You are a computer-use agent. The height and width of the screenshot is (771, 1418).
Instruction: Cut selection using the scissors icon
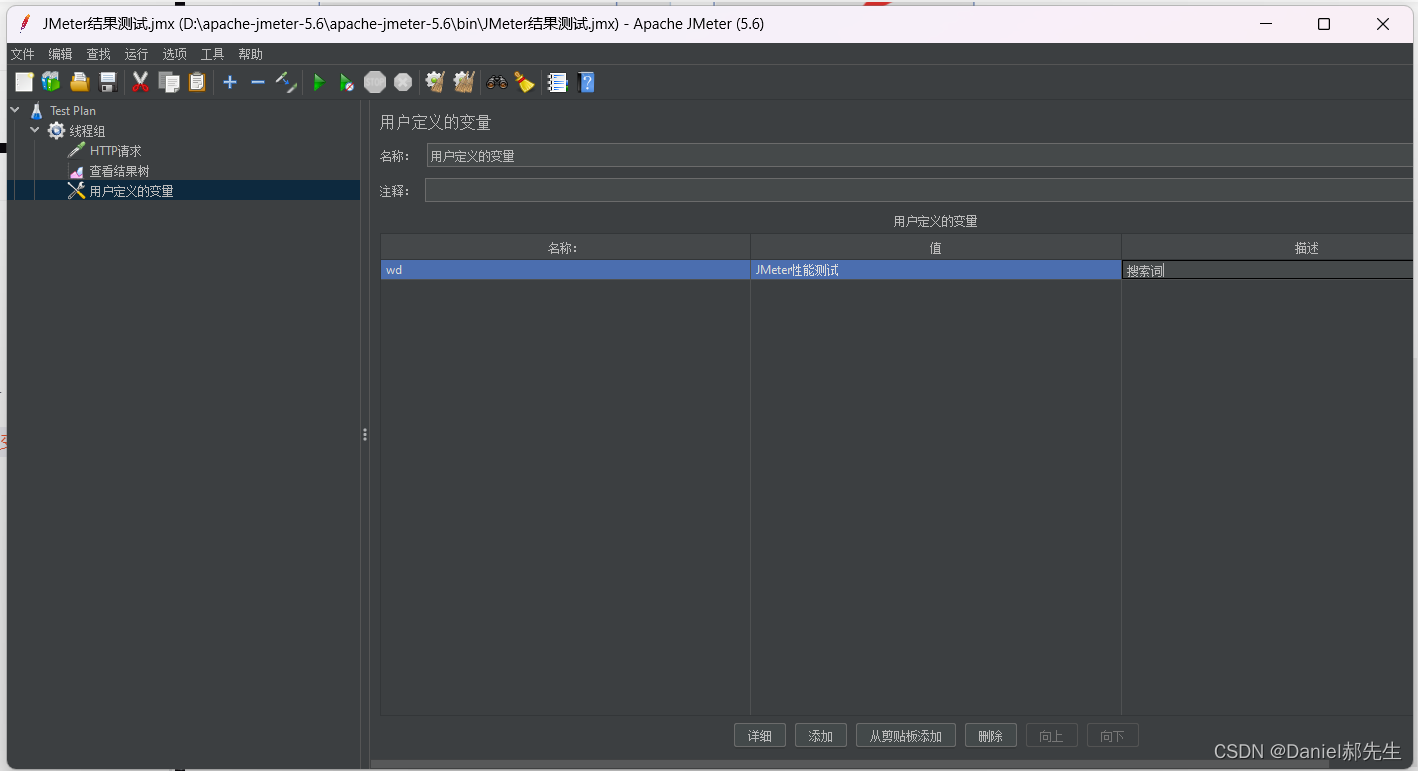click(140, 82)
